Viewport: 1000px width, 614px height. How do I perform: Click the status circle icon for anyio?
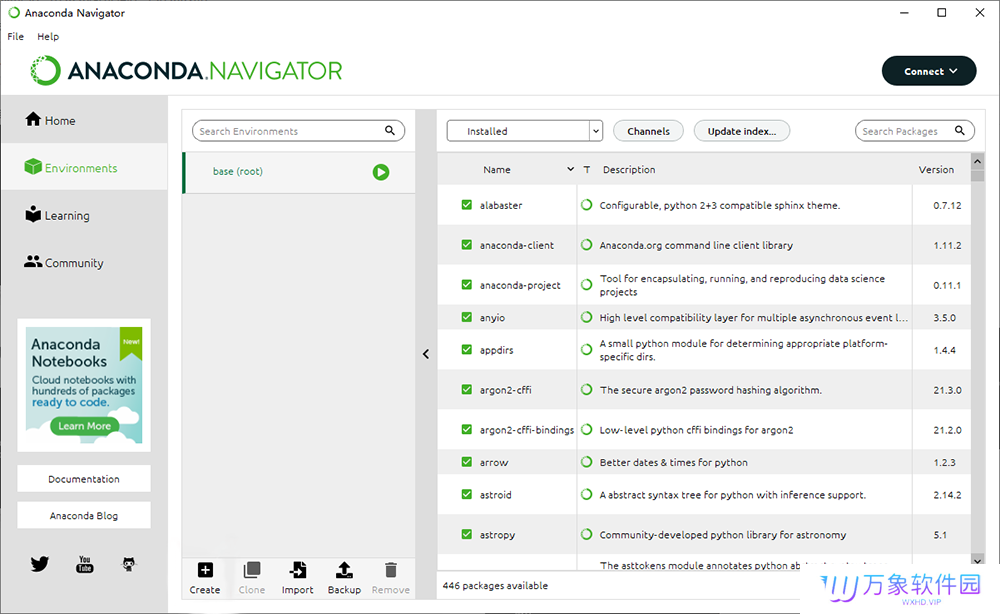click(x=587, y=317)
